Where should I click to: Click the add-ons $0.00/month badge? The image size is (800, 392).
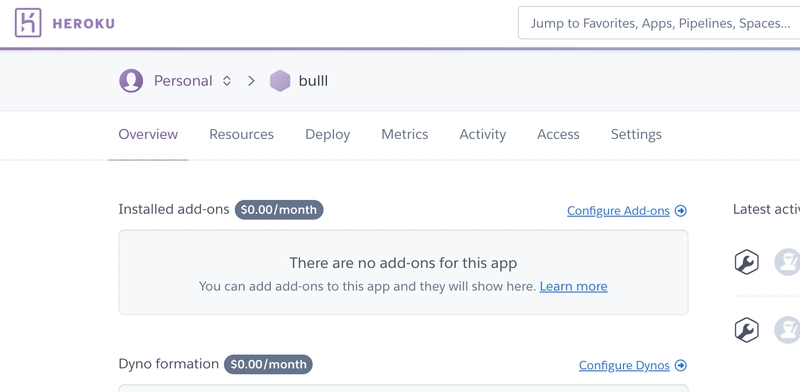pyautogui.click(x=279, y=210)
